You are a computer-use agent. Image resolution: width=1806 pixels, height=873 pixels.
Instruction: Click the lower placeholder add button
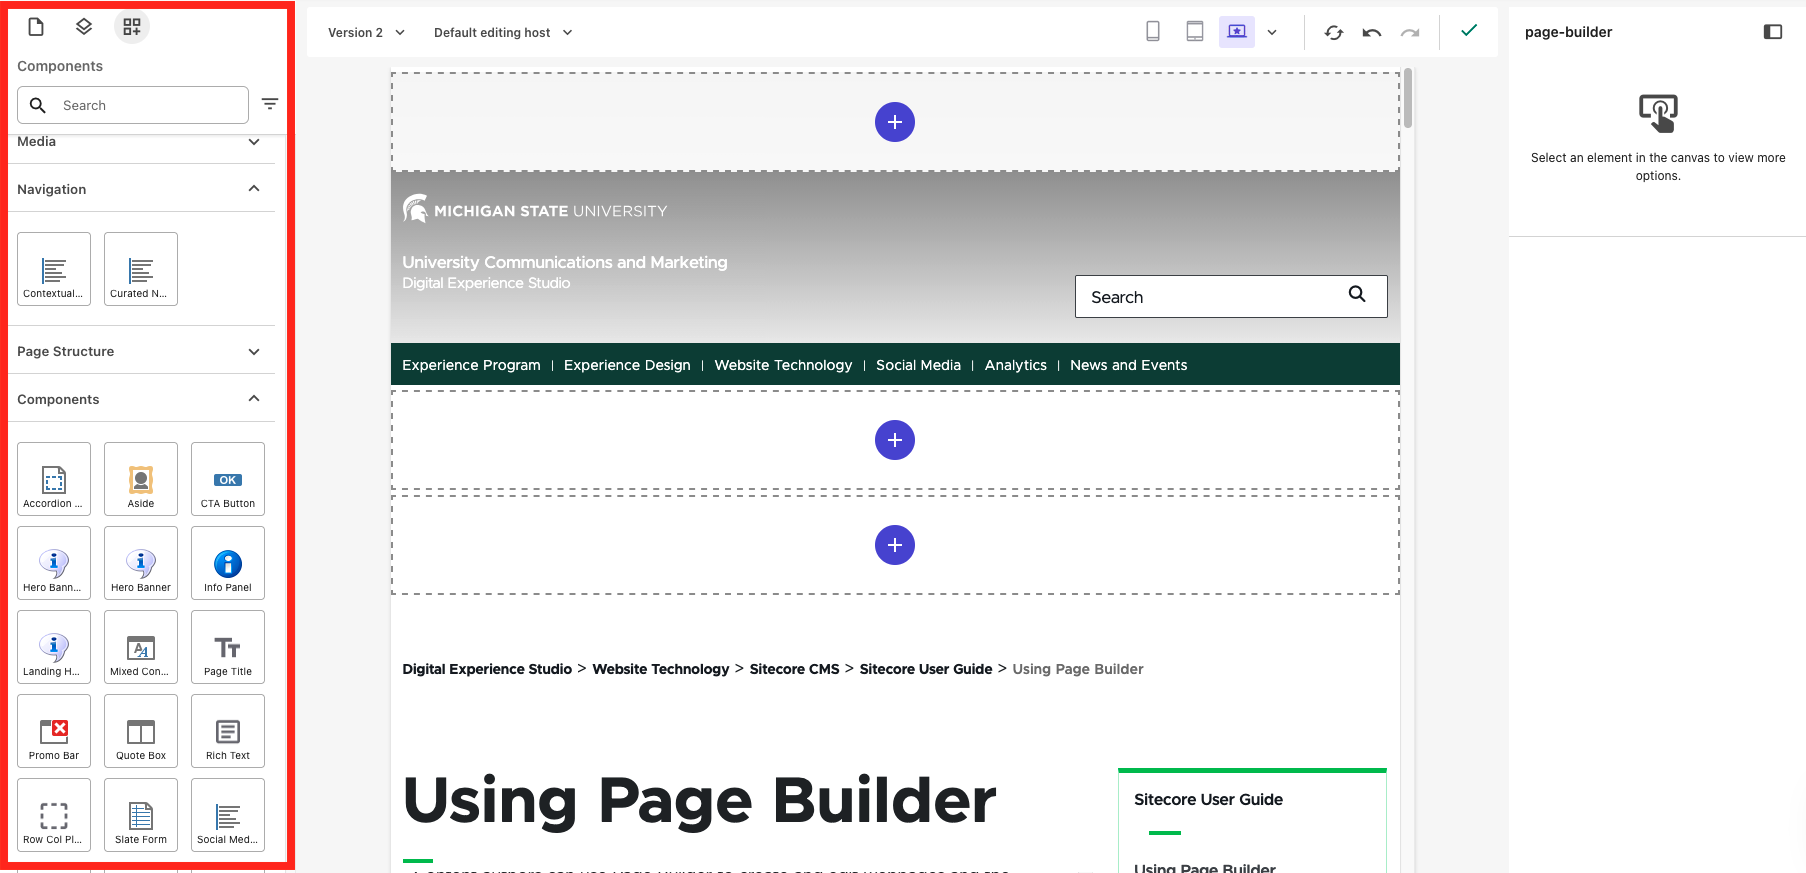coord(895,545)
